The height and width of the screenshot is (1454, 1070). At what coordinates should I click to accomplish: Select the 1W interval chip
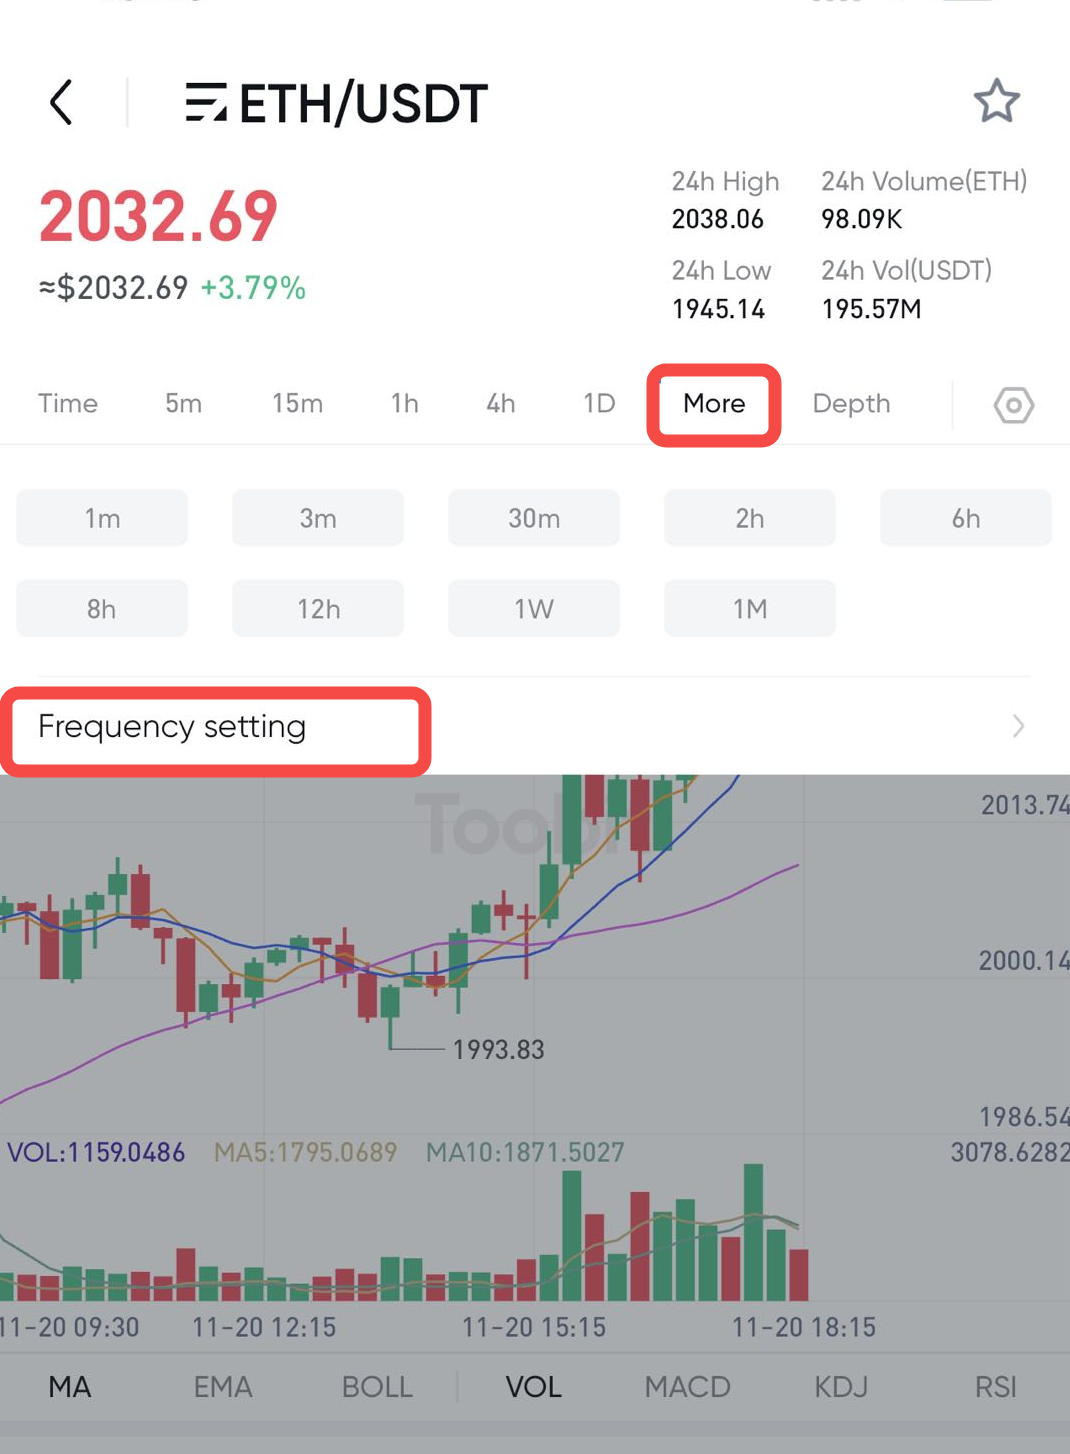point(534,608)
